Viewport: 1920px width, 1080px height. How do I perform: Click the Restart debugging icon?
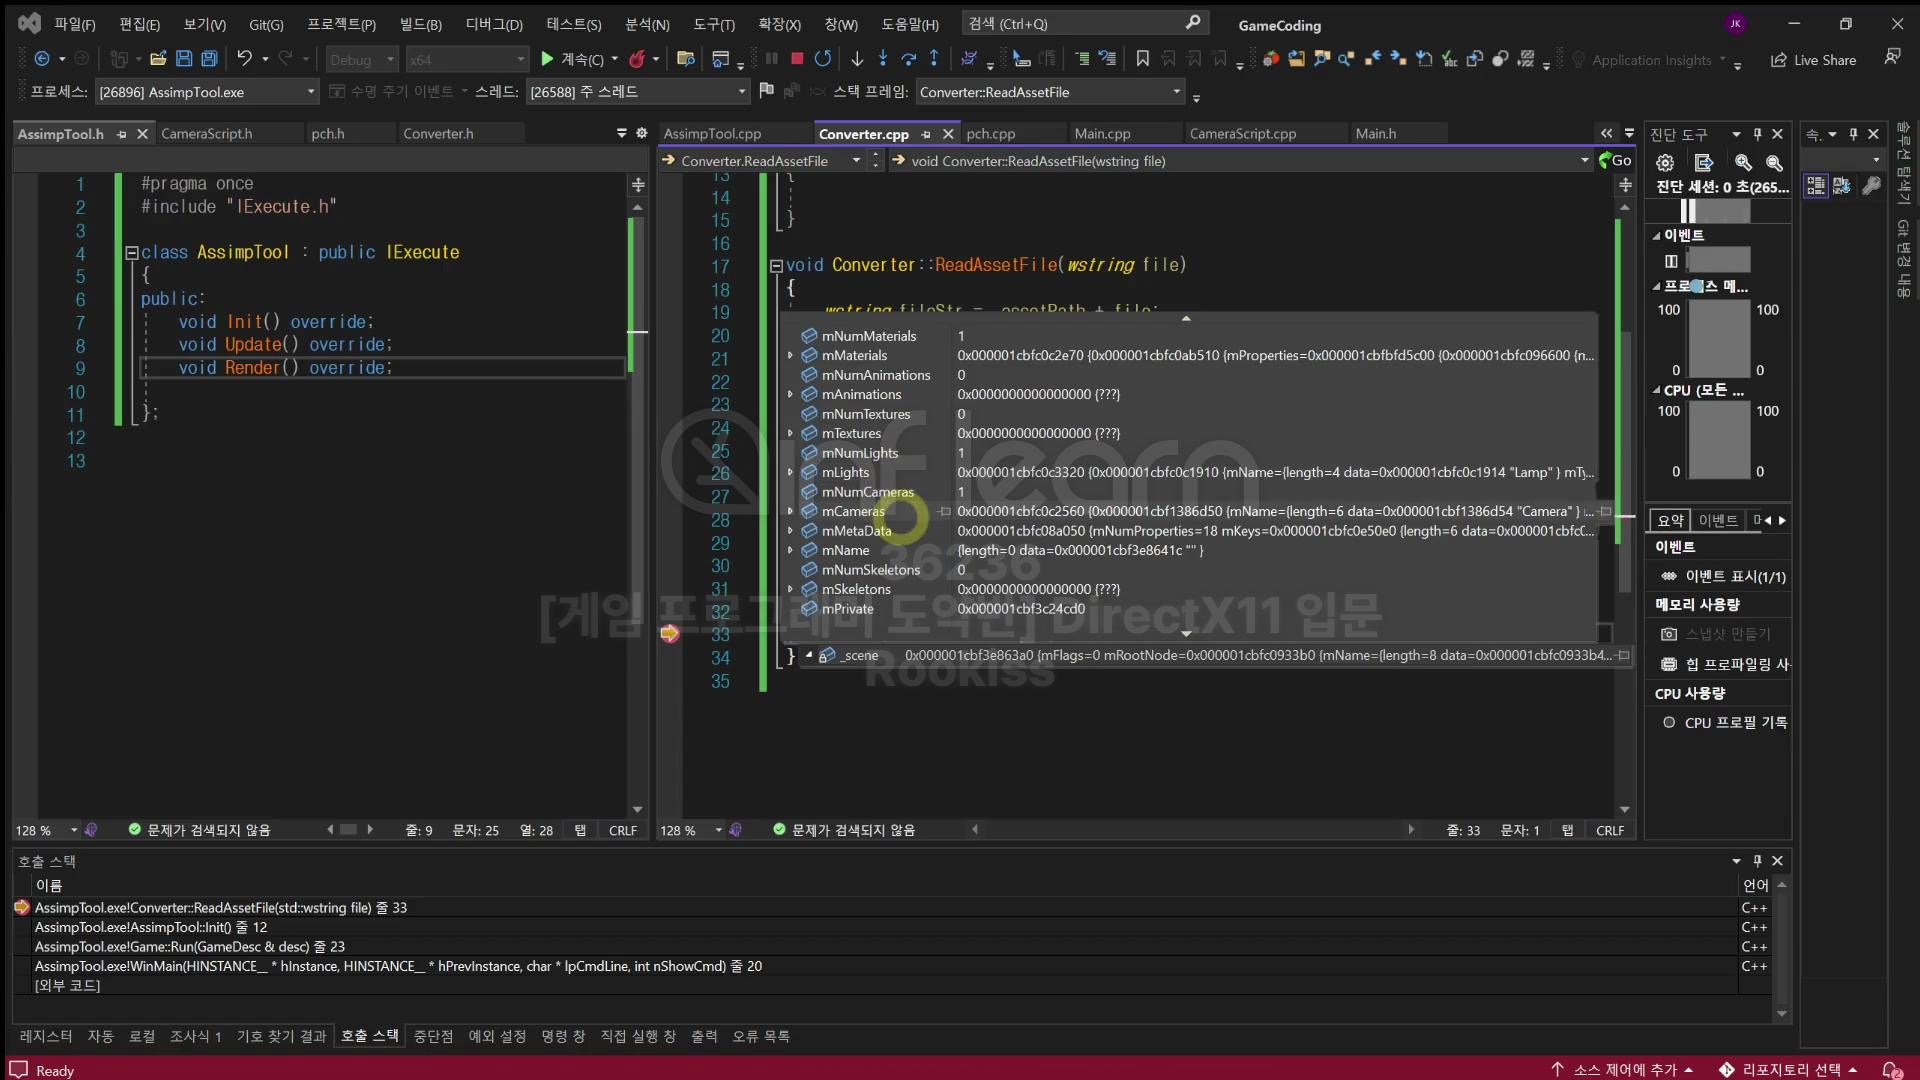822,59
